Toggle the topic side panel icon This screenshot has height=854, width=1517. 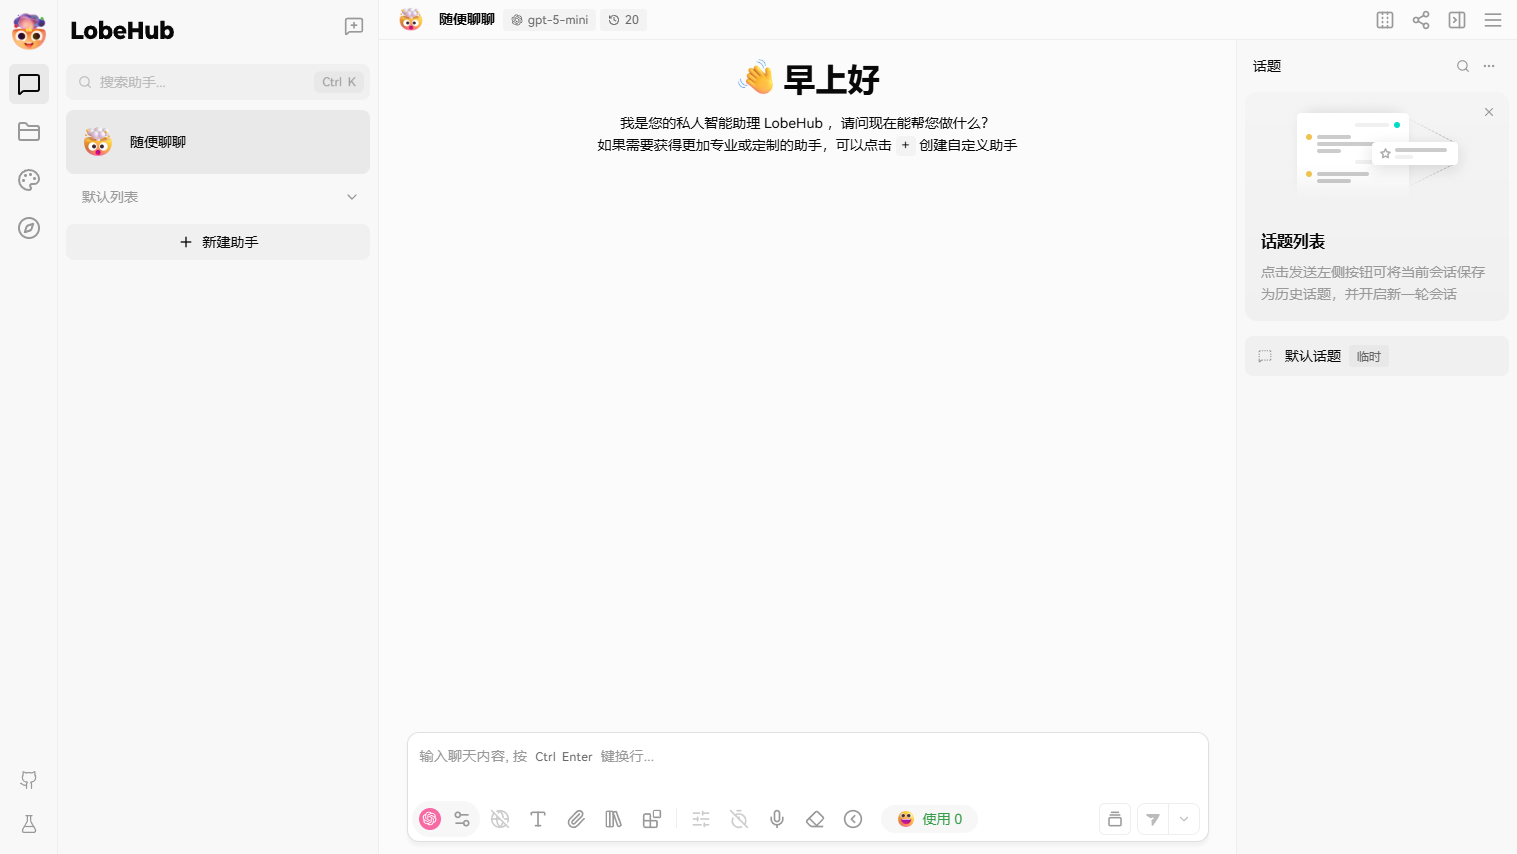[1457, 20]
